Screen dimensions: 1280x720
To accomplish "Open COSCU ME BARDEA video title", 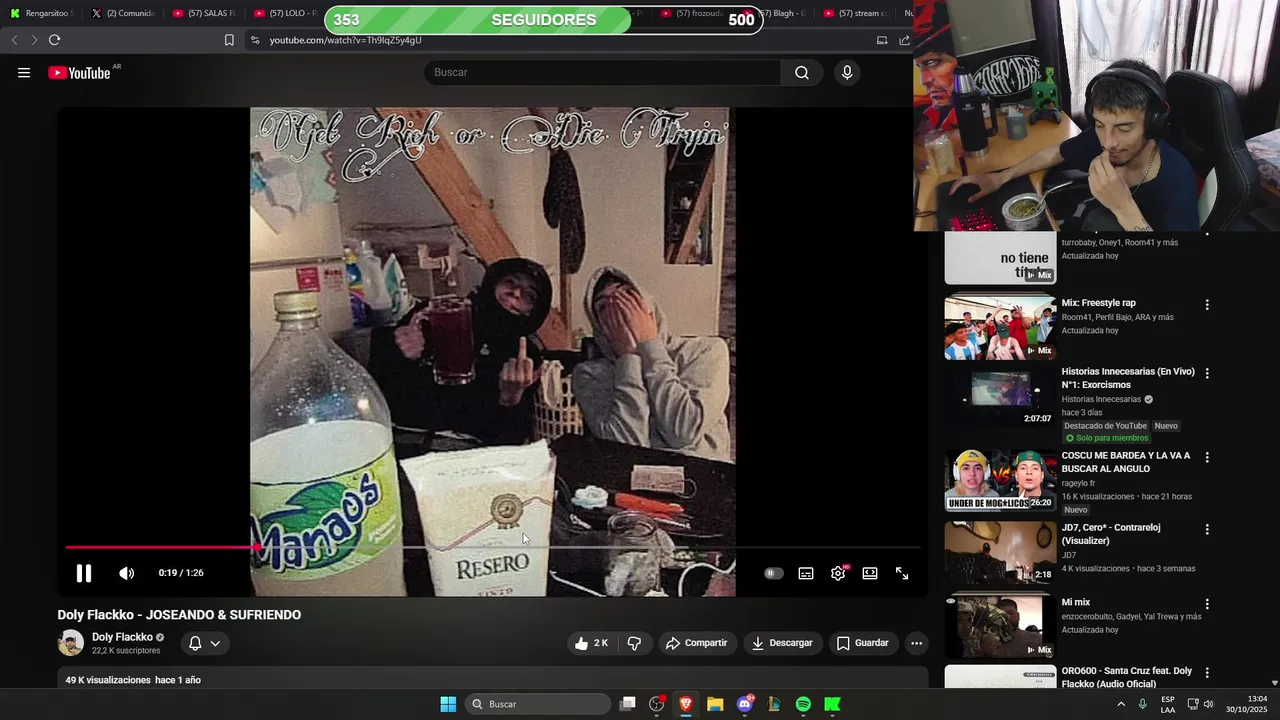I will [x=1126, y=462].
